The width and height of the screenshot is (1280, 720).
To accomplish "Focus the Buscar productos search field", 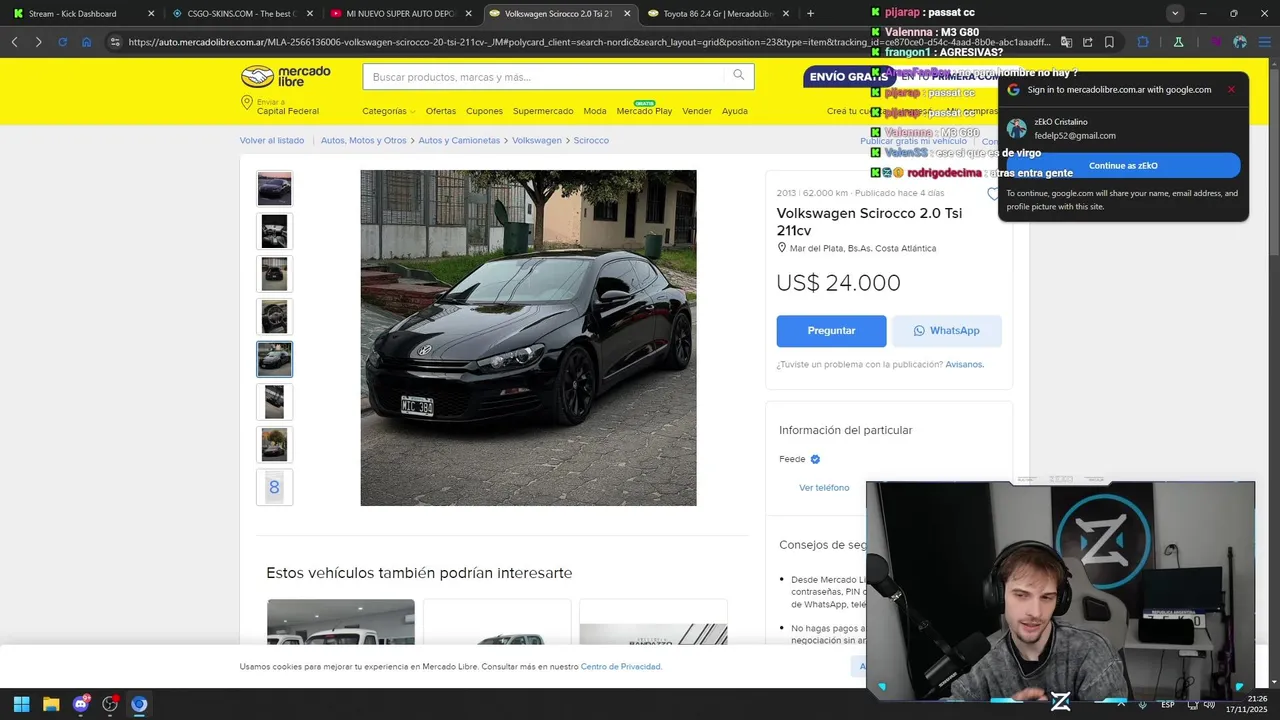I will click(545, 77).
